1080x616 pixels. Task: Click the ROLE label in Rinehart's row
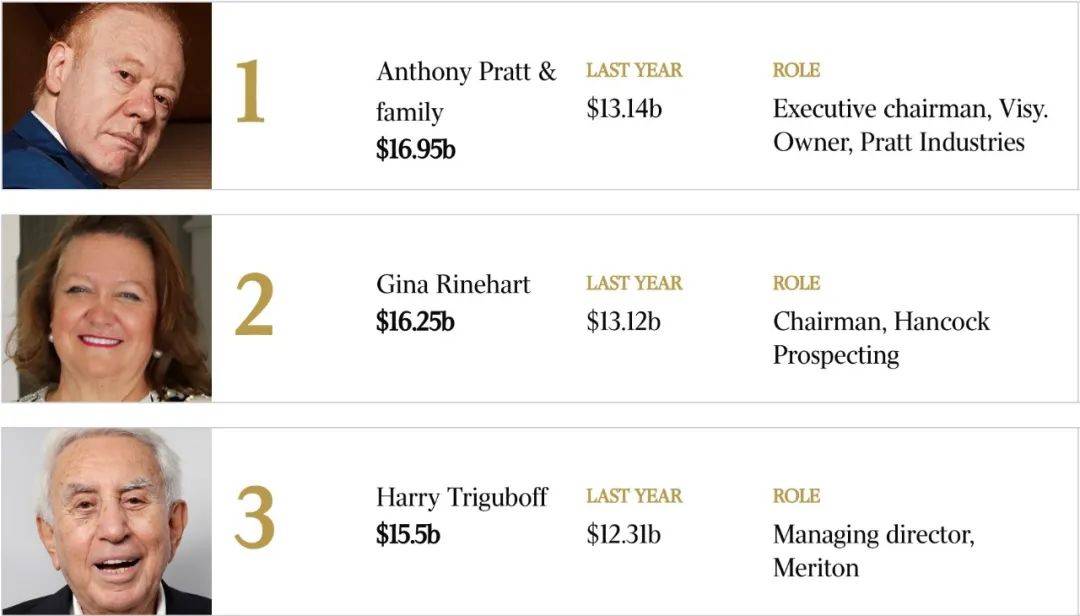pyautogui.click(x=796, y=283)
